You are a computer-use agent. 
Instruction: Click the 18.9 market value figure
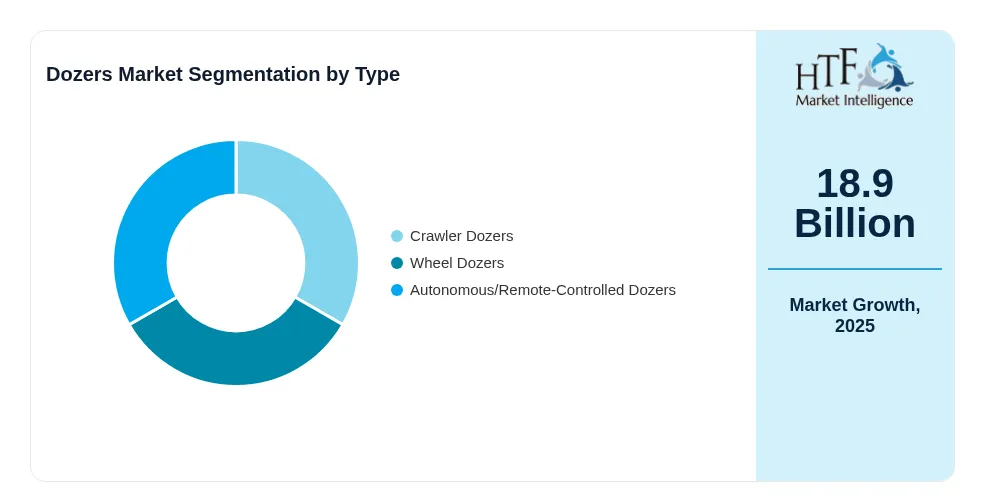coord(854,184)
